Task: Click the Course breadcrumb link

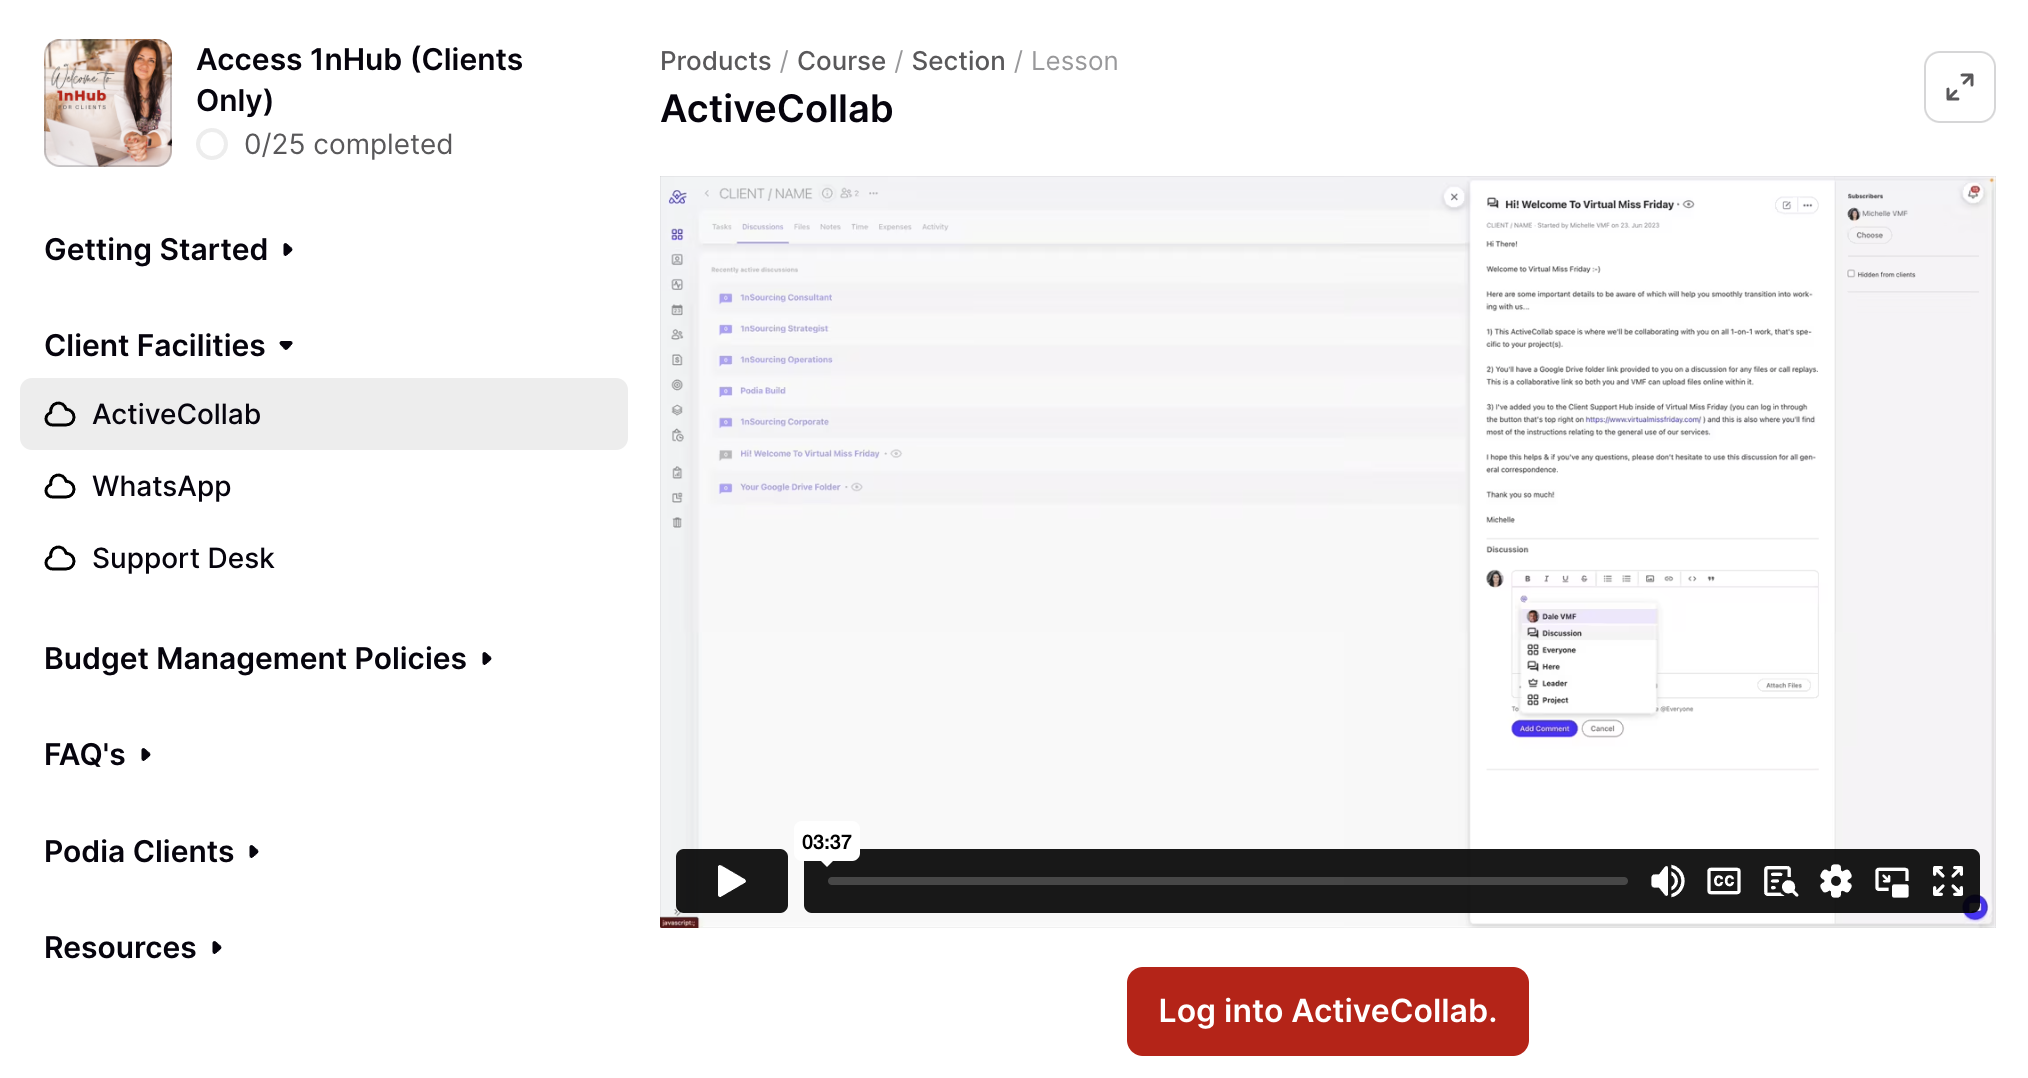Action: (x=841, y=61)
